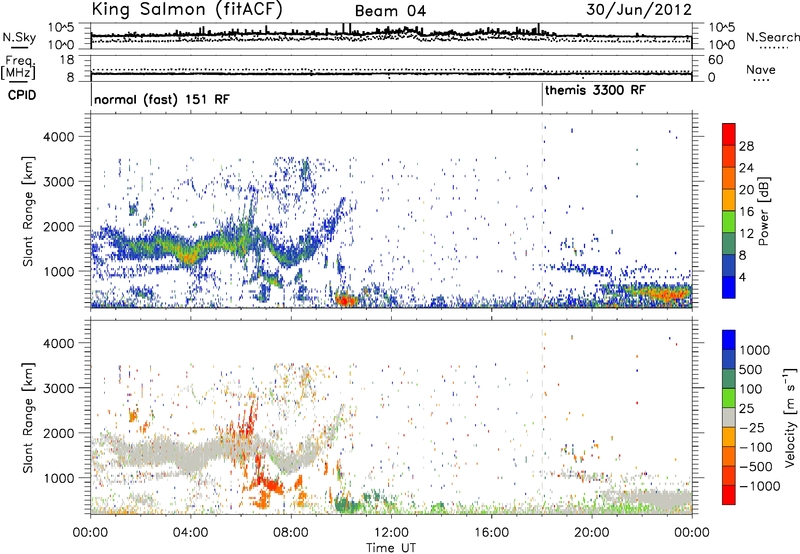Click the 3000 tick on the velocity panel
The width and height of the screenshot is (800, 554).
click(58, 388)
